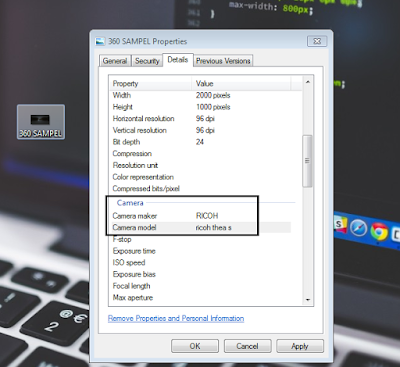Close the 360 SAMPEL Properties dialog

pyautogui.click(x=317, y=41)
